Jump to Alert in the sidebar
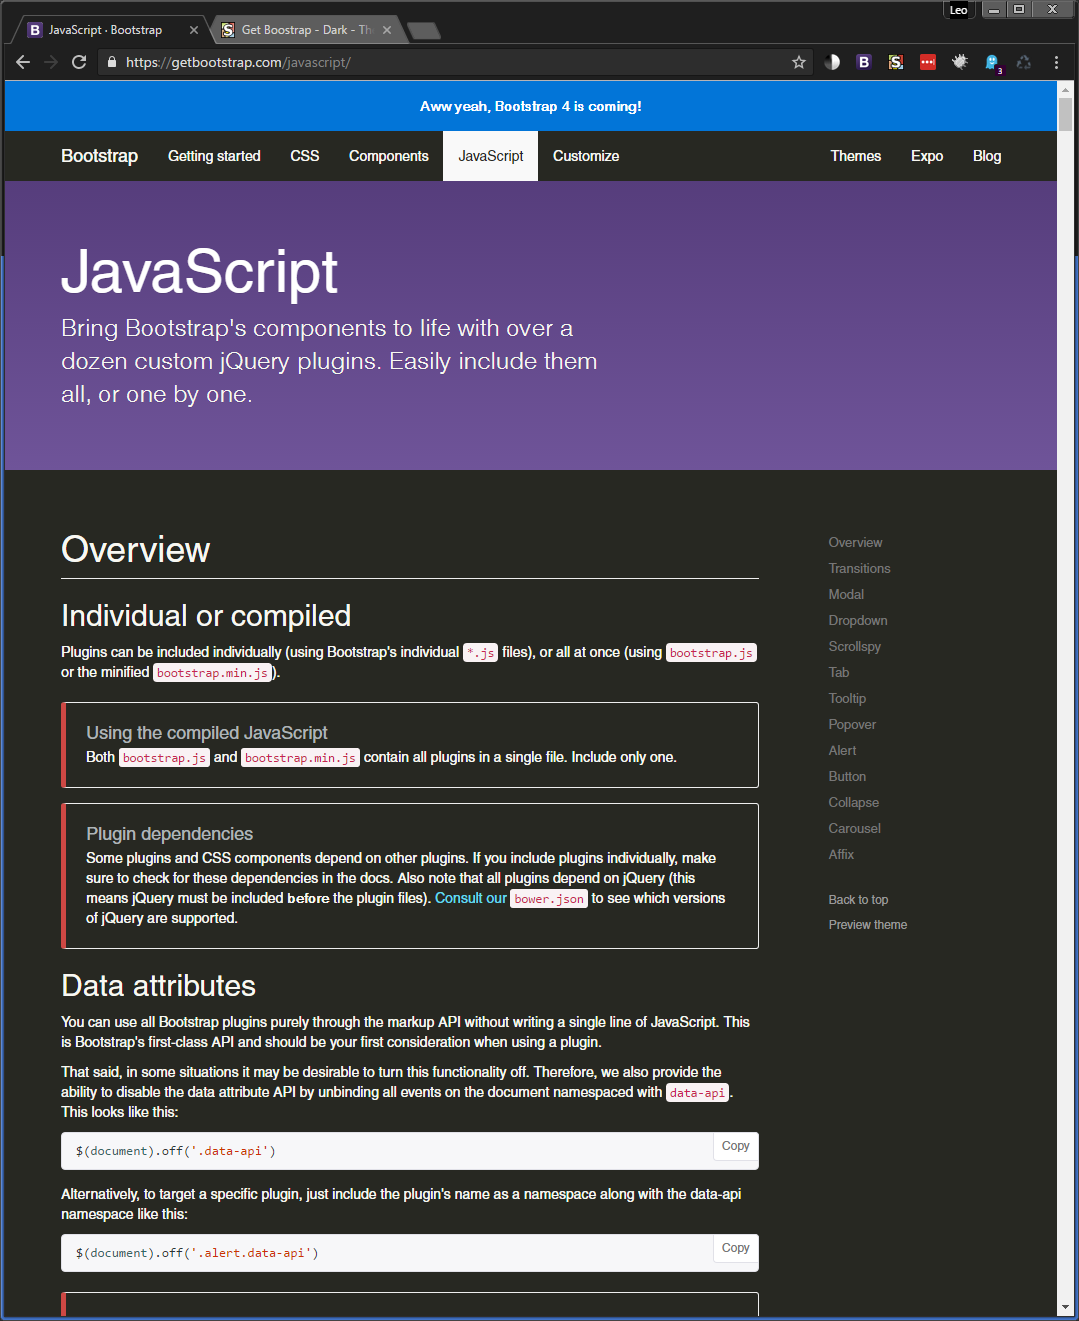 842,750
